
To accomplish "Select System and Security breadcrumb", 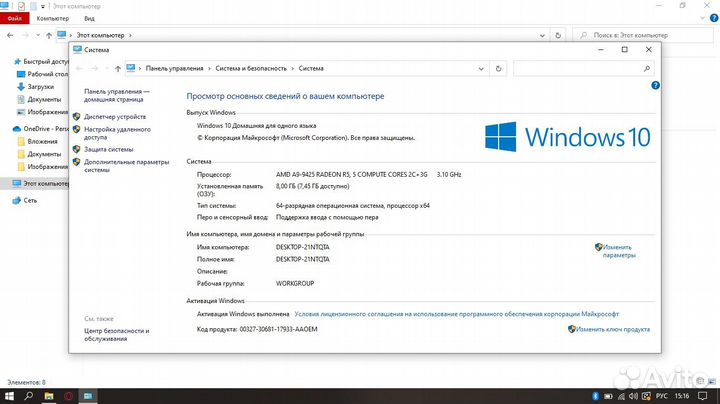I will pos(251,68).
